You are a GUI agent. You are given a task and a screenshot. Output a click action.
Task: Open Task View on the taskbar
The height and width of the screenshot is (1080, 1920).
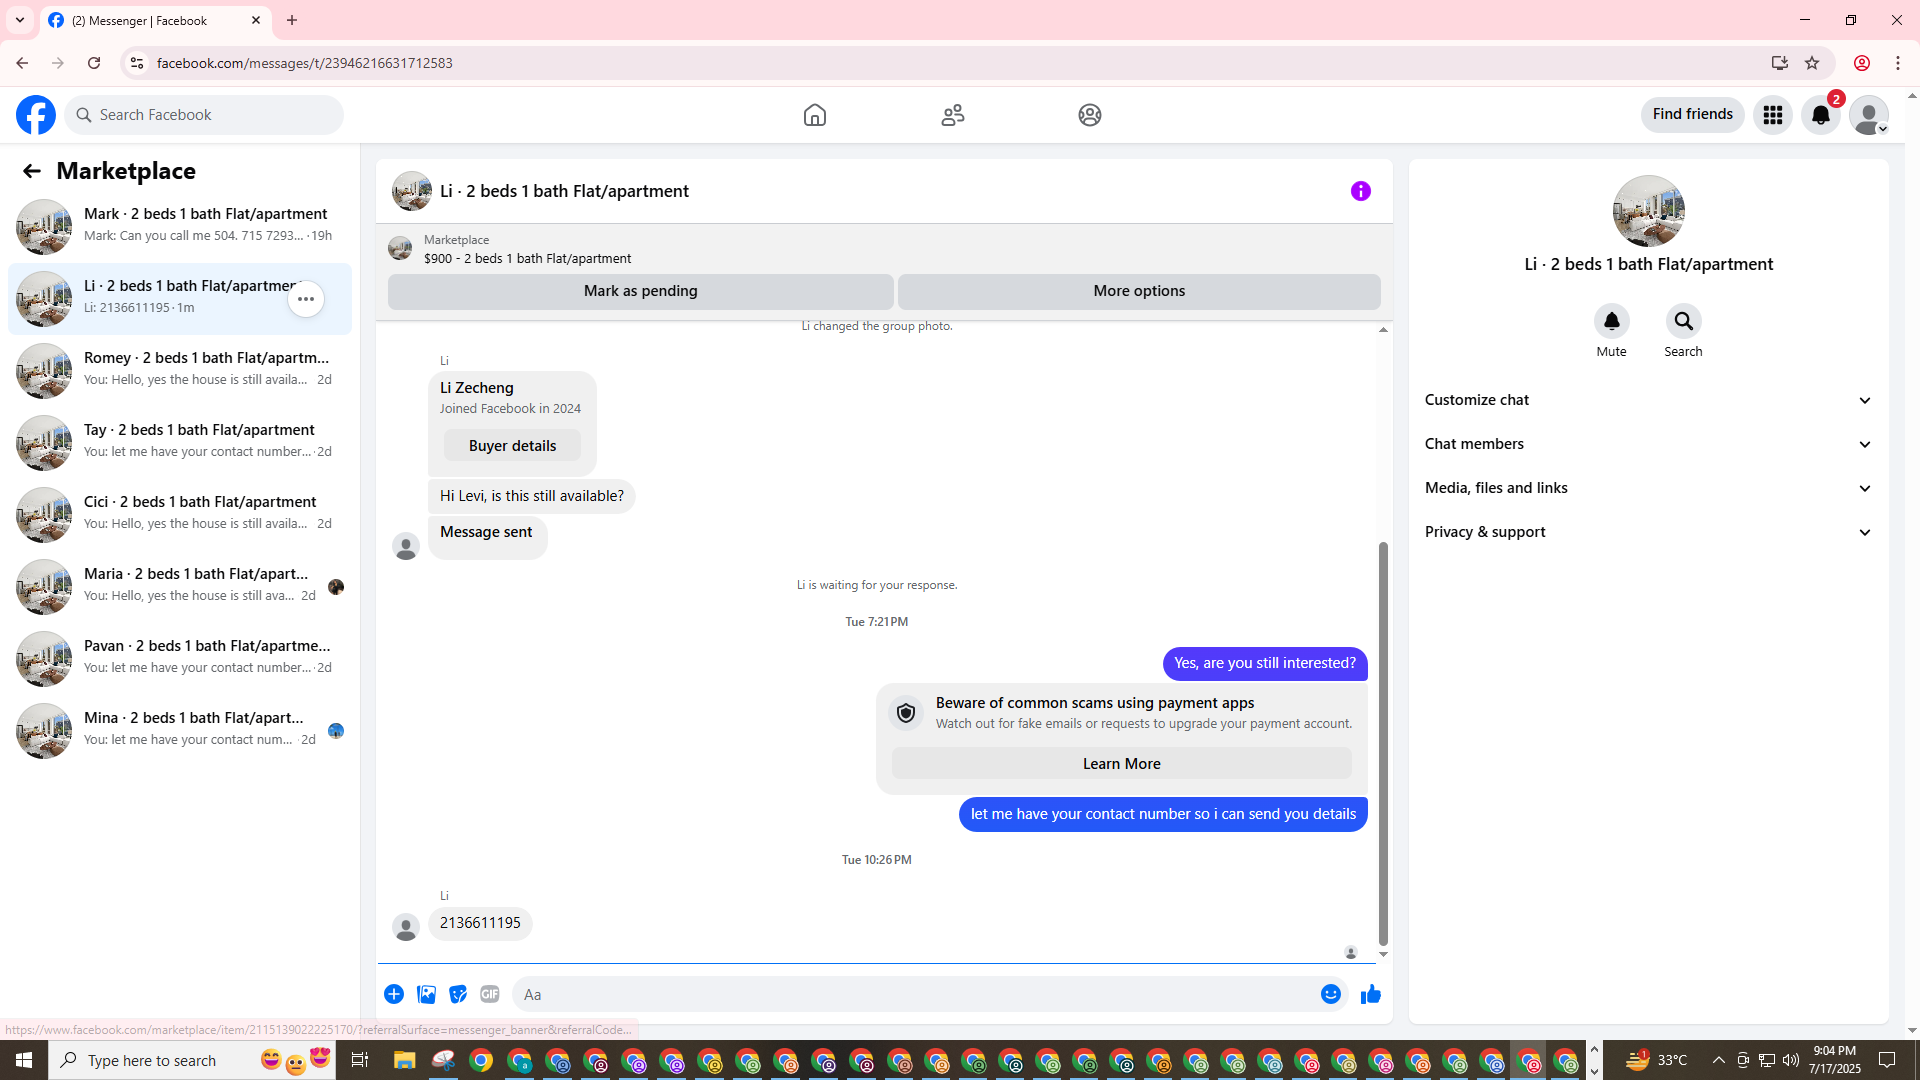[x=360, y=1060]
